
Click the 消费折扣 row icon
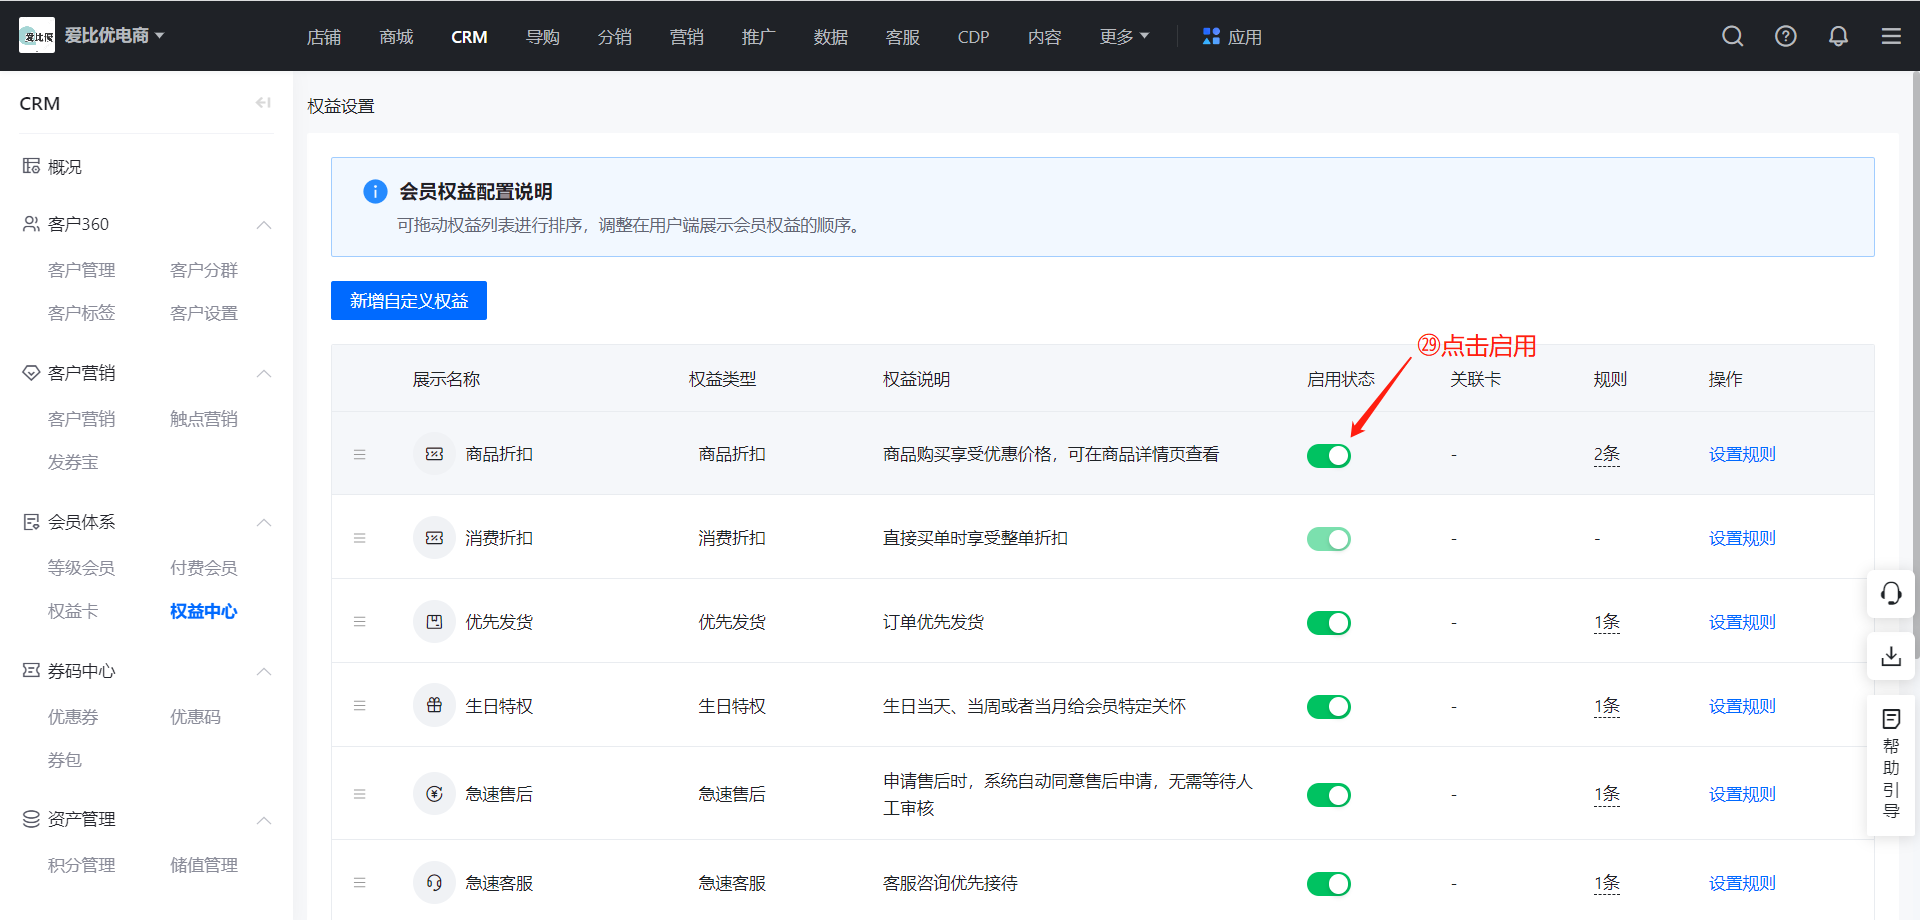click(434, 538)
